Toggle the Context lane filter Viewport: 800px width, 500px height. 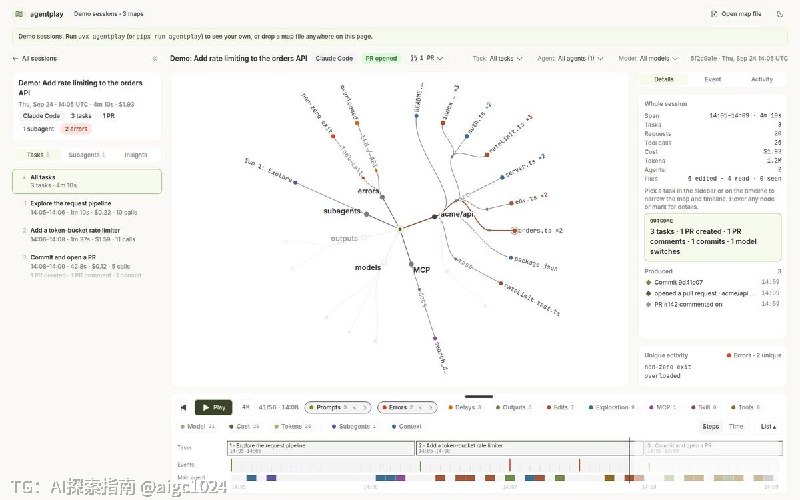[407, 427]
